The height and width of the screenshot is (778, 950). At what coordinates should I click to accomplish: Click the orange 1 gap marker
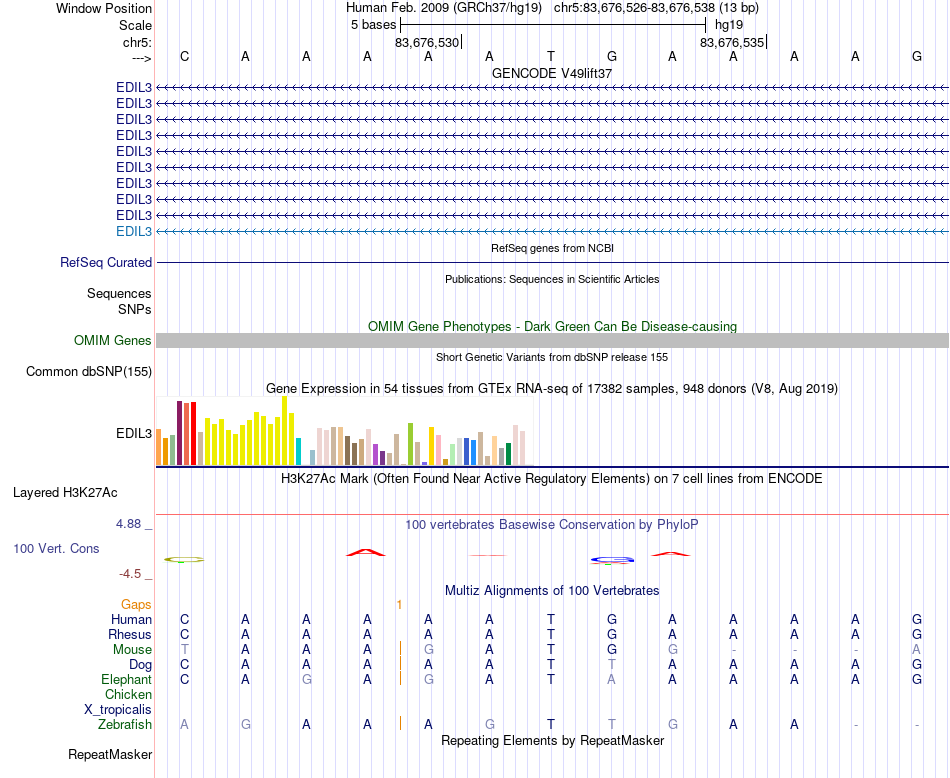(x=399, y=605)
